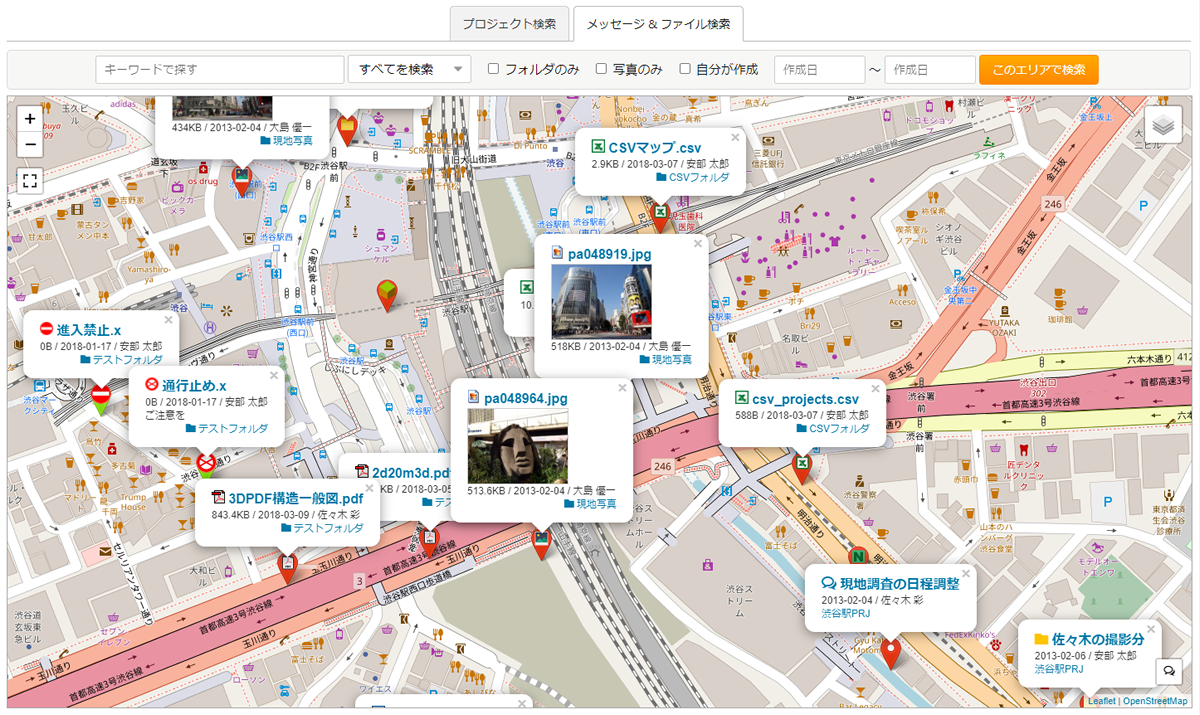
Task: Enable the フォルダのみ checkbox
Action: coord(493,69)
